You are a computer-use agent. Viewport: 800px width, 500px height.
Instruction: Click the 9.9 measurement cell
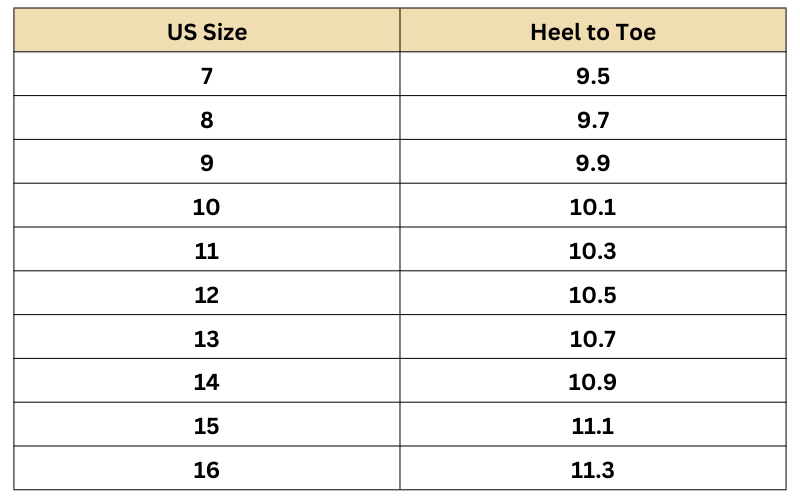tap(593, 163)
